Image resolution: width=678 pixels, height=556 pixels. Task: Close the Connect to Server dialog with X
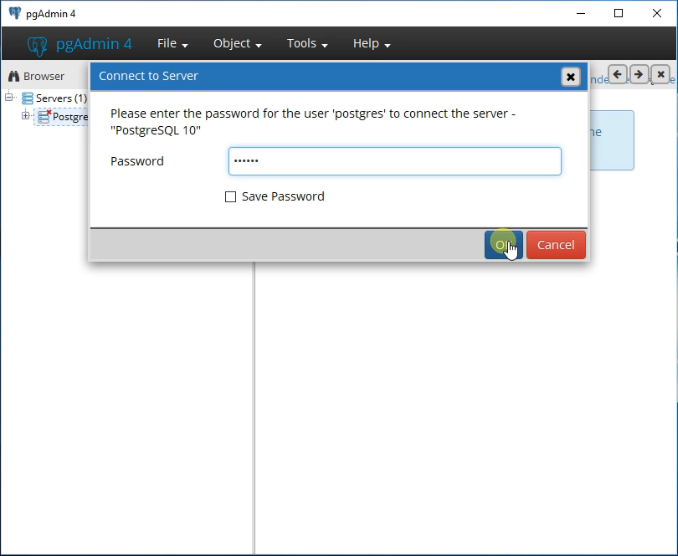coord(570,77)
